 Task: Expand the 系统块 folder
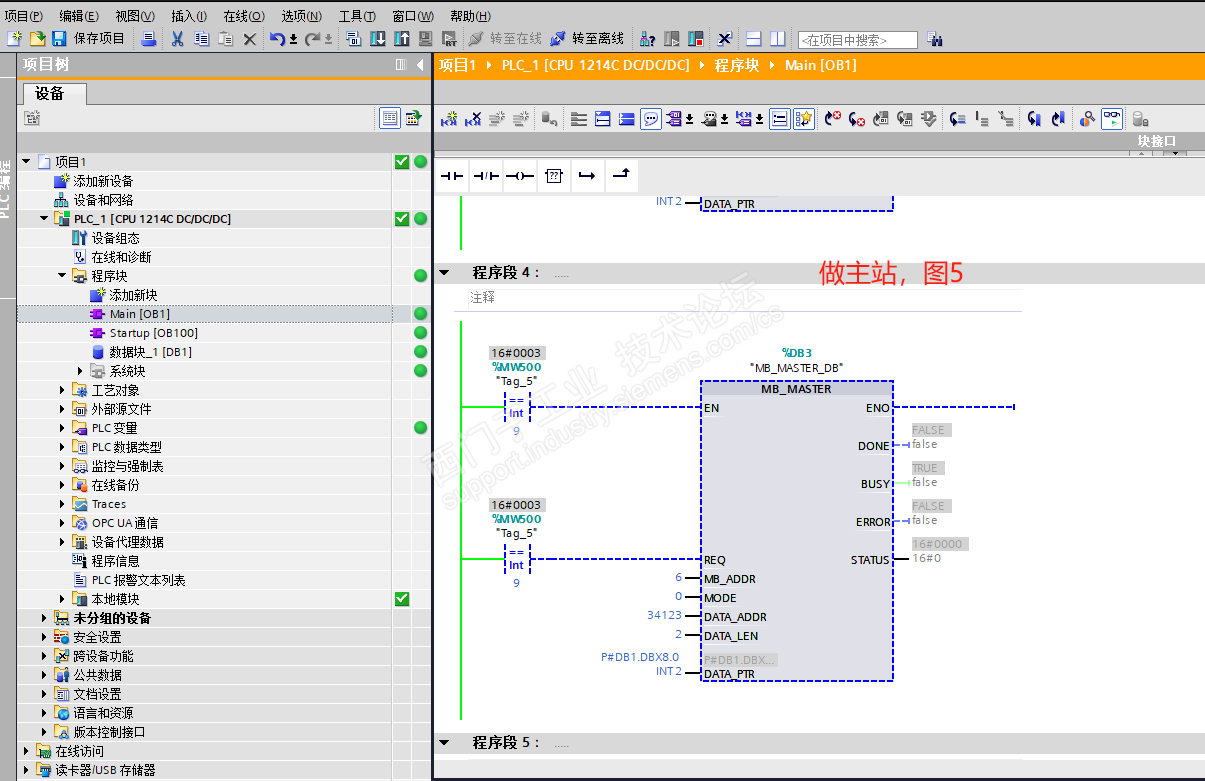81,371
